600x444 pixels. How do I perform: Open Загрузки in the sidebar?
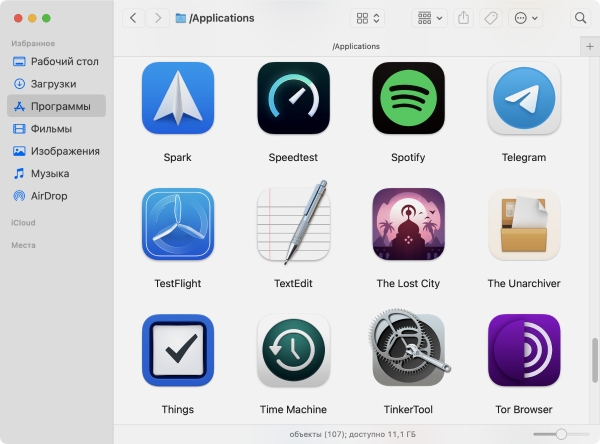click(56, 84)
